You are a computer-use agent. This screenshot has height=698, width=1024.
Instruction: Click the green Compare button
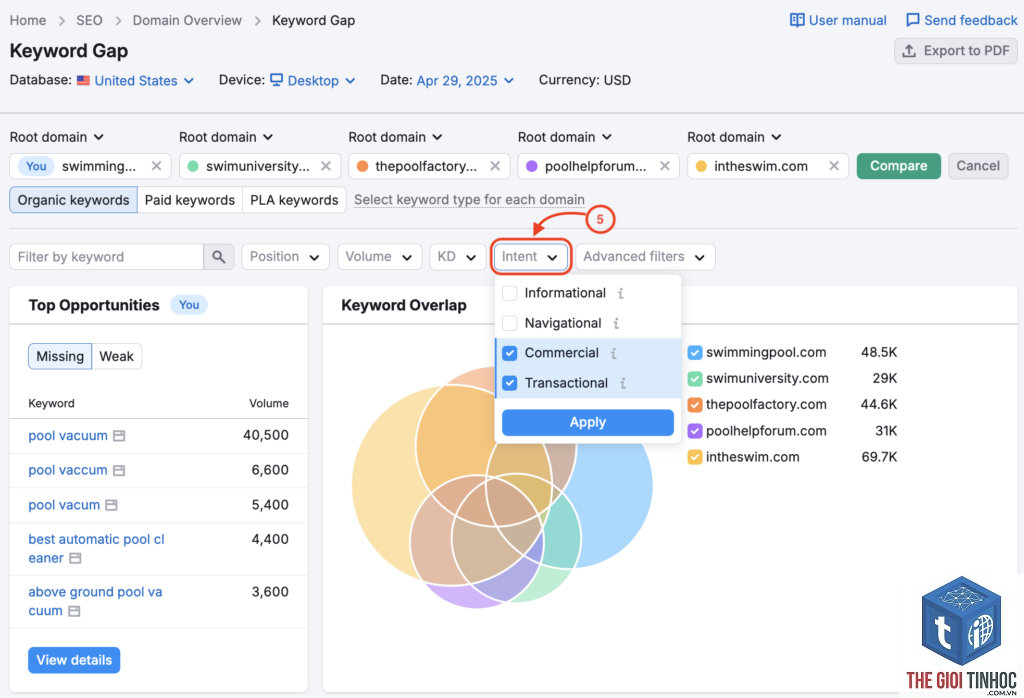pyautogui.click(x=898, y=166)
